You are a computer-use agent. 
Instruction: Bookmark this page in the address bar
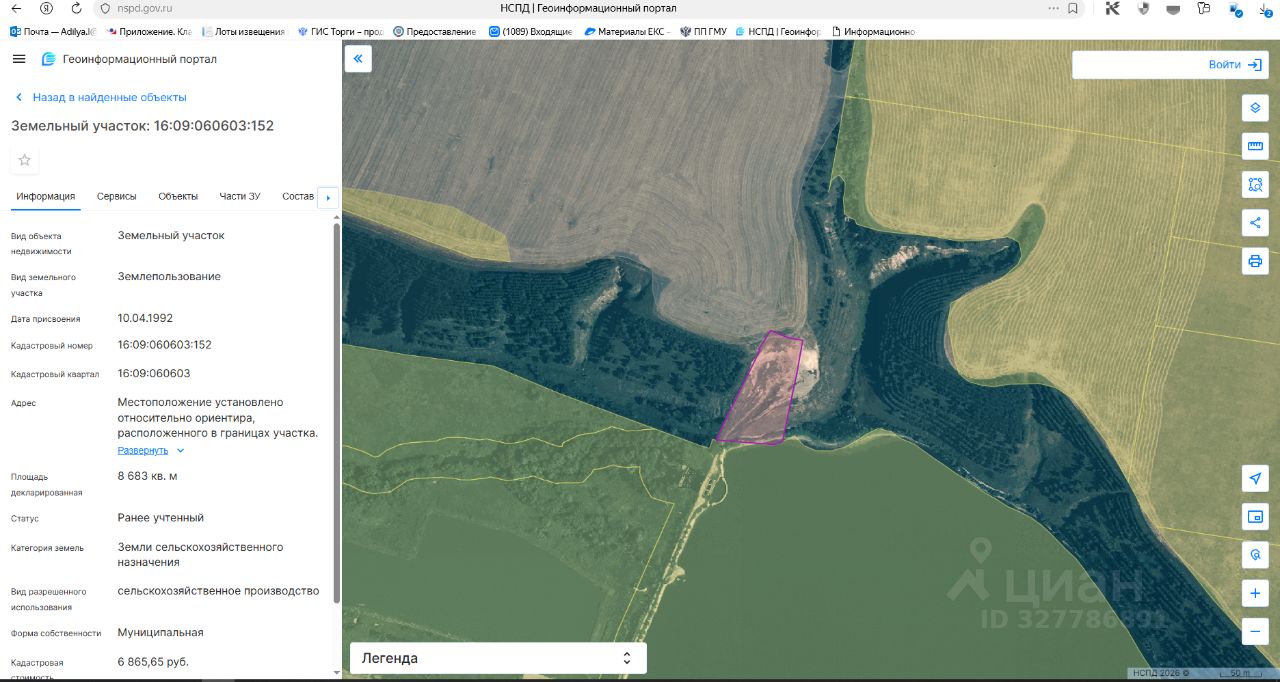point(1073,8)
